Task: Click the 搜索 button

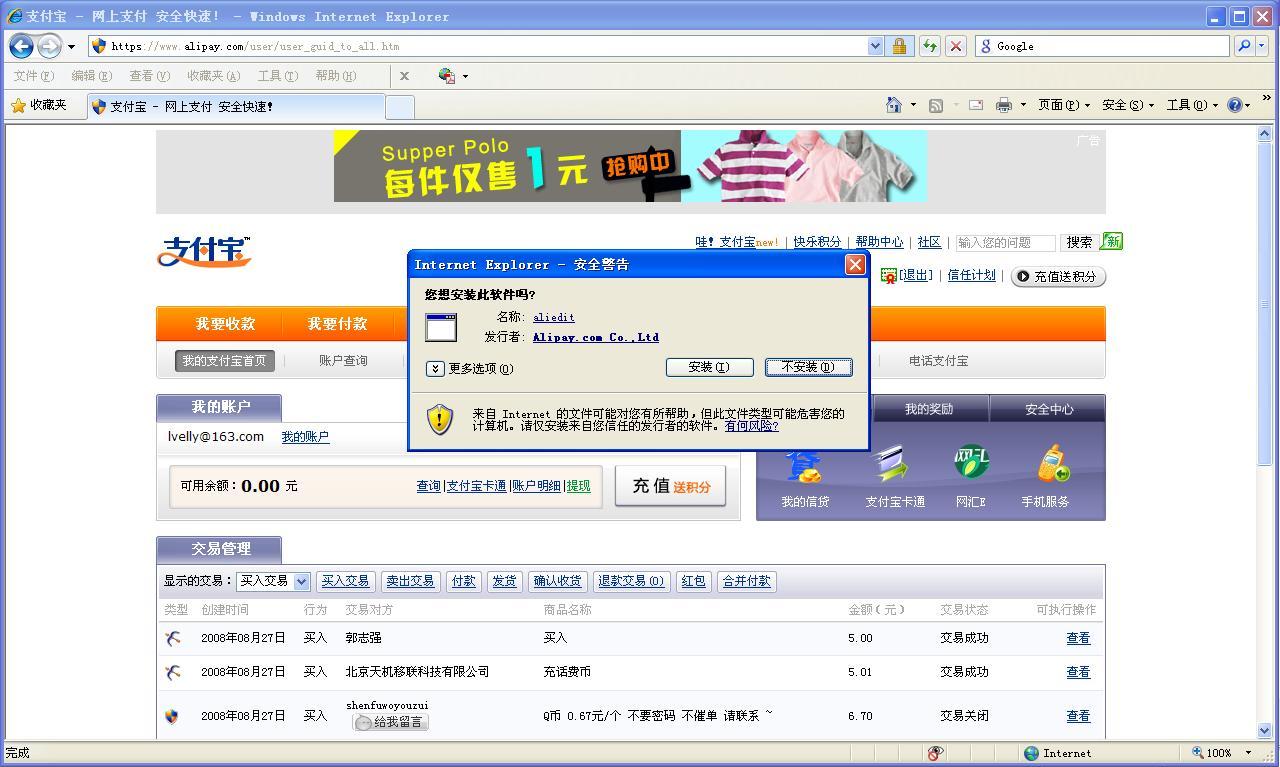Action: (1079, 242)
